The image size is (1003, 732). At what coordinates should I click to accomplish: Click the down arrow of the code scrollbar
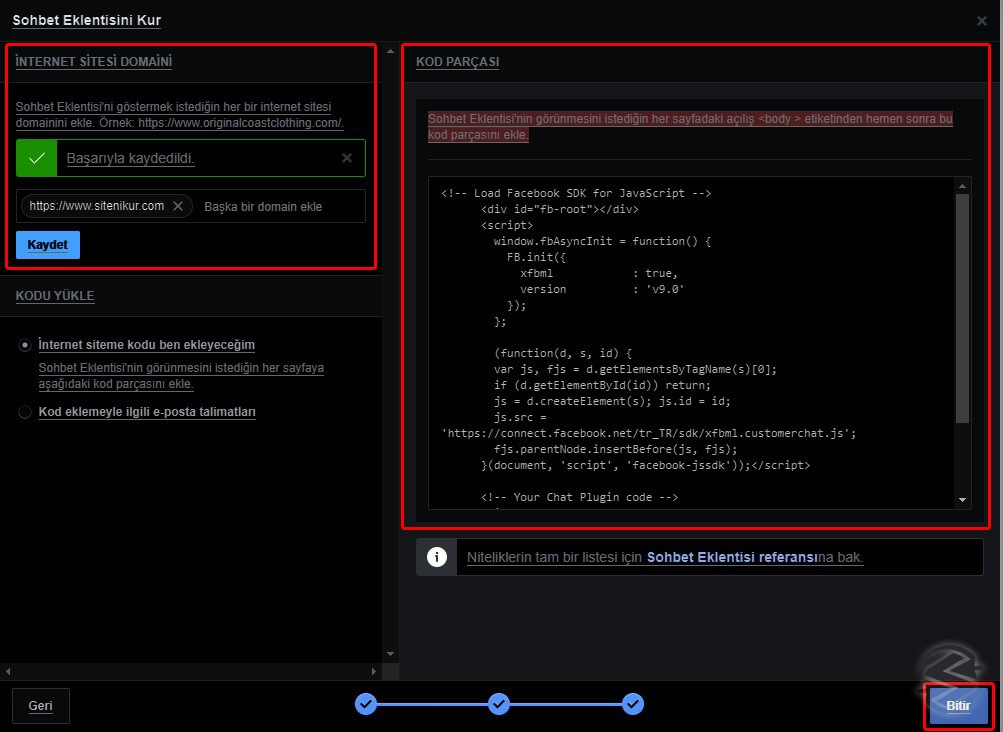click(962, 500)
